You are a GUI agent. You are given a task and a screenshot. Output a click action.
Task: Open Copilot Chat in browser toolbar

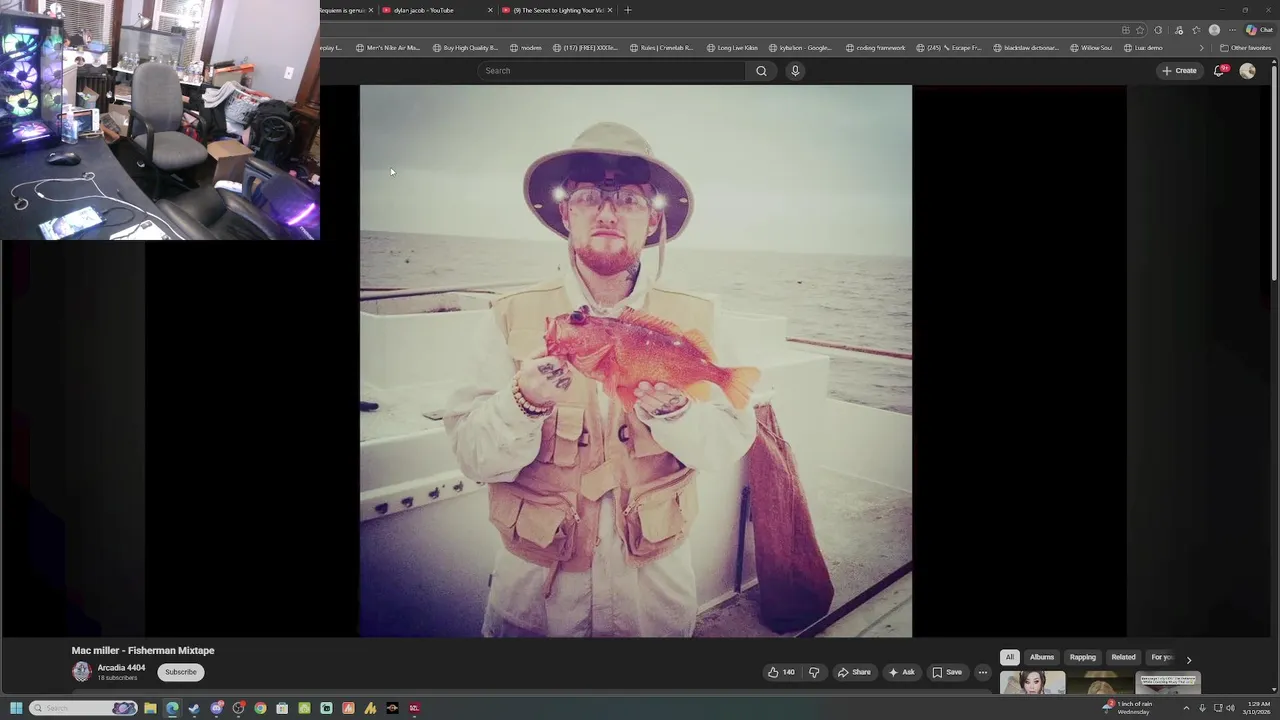click(1259, 30)
